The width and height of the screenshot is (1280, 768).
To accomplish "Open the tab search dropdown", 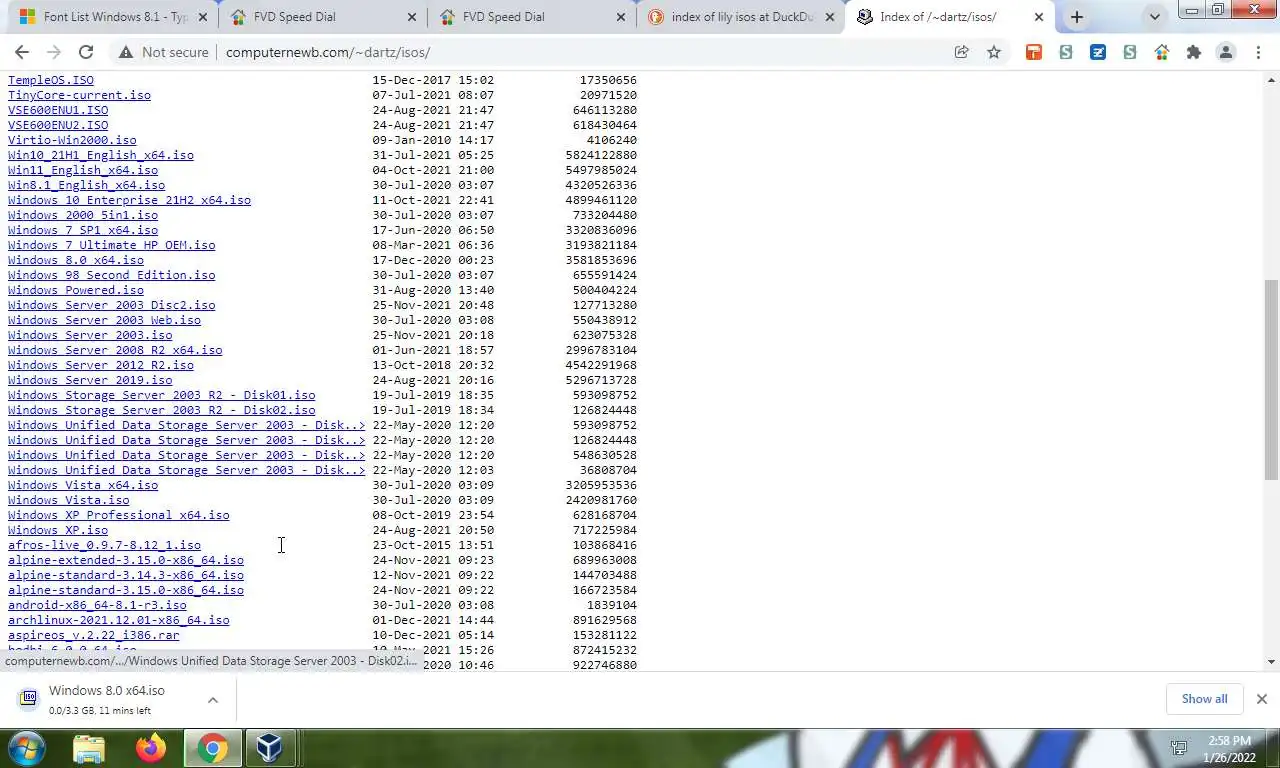I will (x=1155, y=17).
